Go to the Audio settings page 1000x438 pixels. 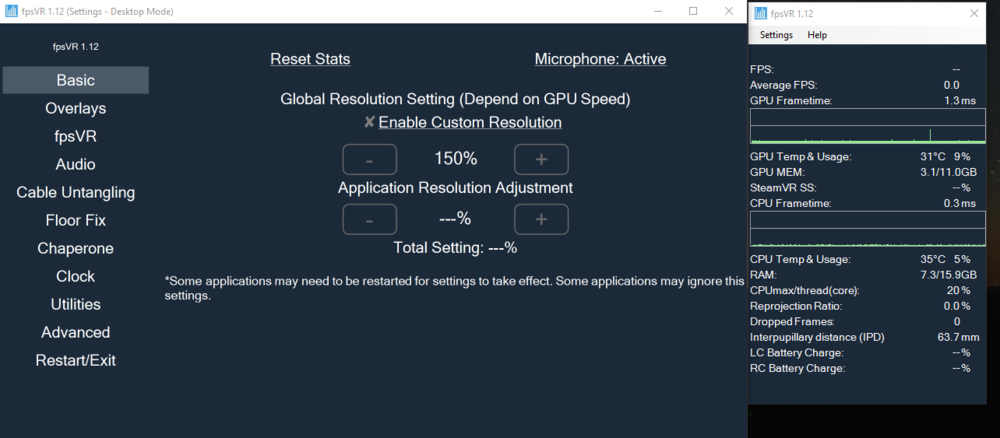pyautogui.click(x=76, y=164)
